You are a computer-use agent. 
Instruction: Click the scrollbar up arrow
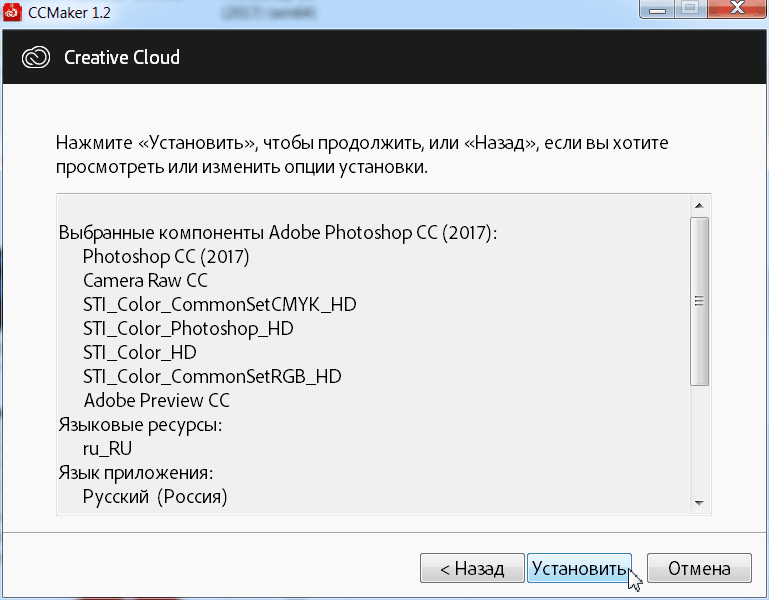click(699, 206)
